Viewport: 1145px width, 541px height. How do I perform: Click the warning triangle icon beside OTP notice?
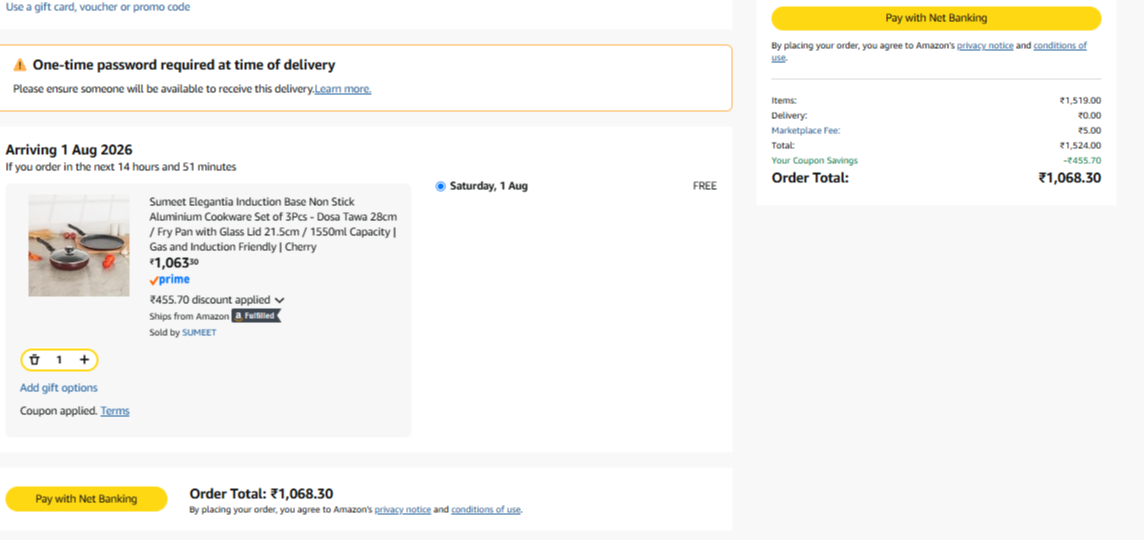[x=20, y=65]
